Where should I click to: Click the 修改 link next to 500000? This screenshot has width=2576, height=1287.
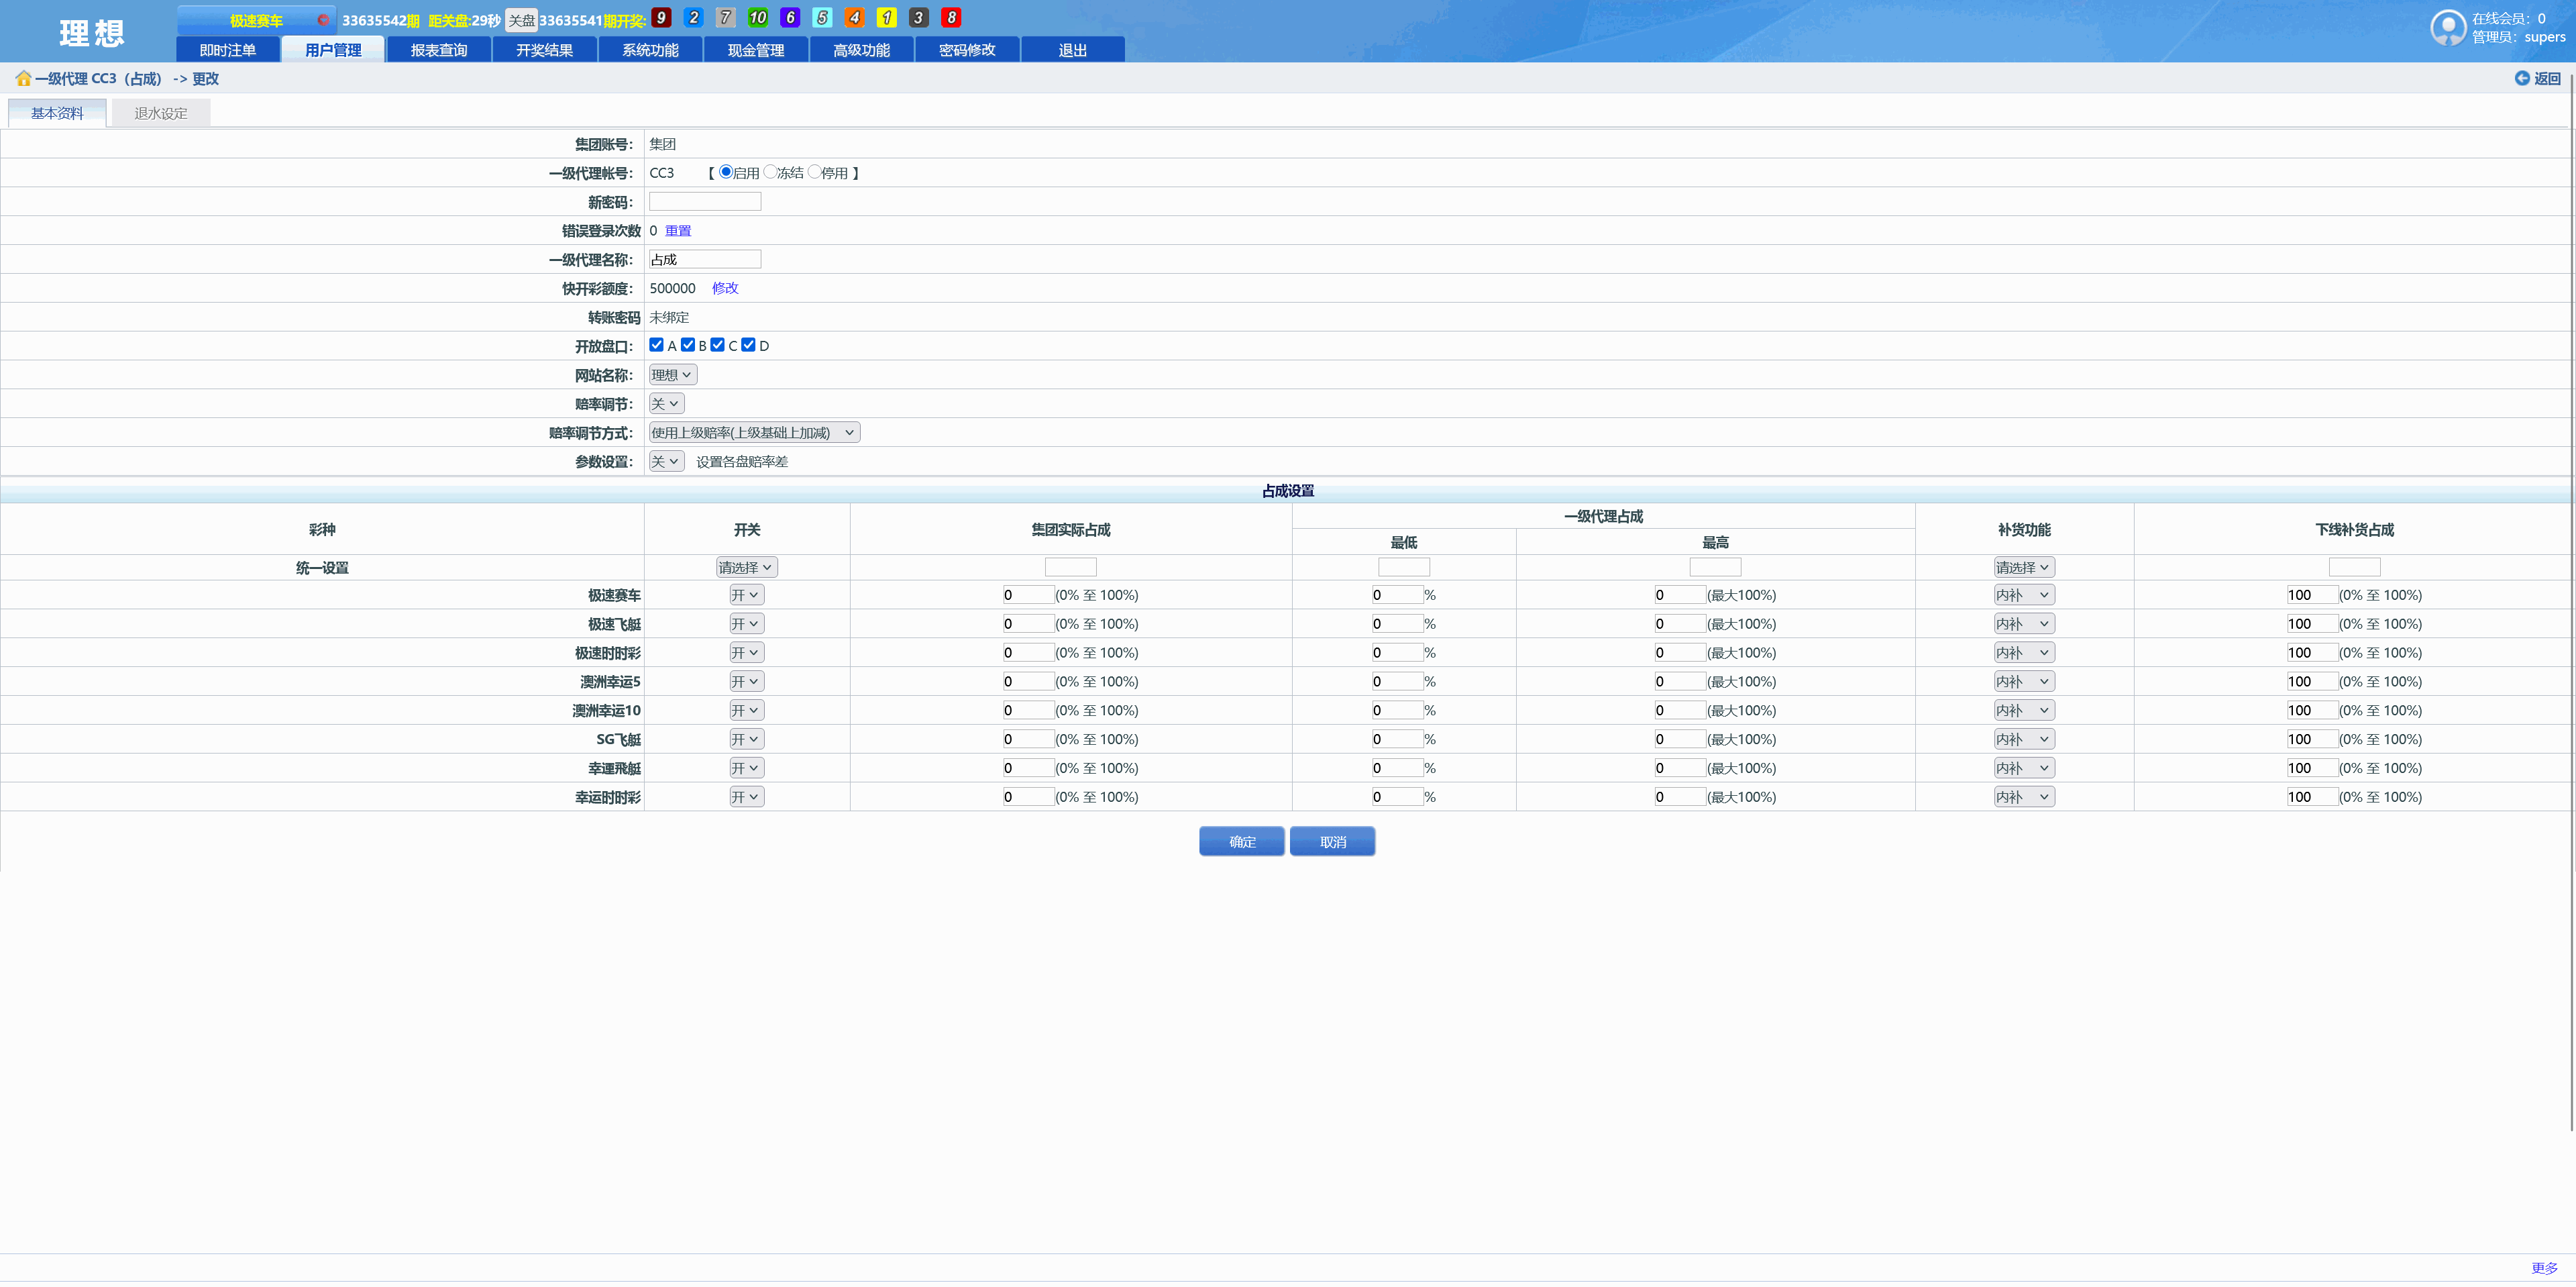pyautogui.click(x=725, y=288)
